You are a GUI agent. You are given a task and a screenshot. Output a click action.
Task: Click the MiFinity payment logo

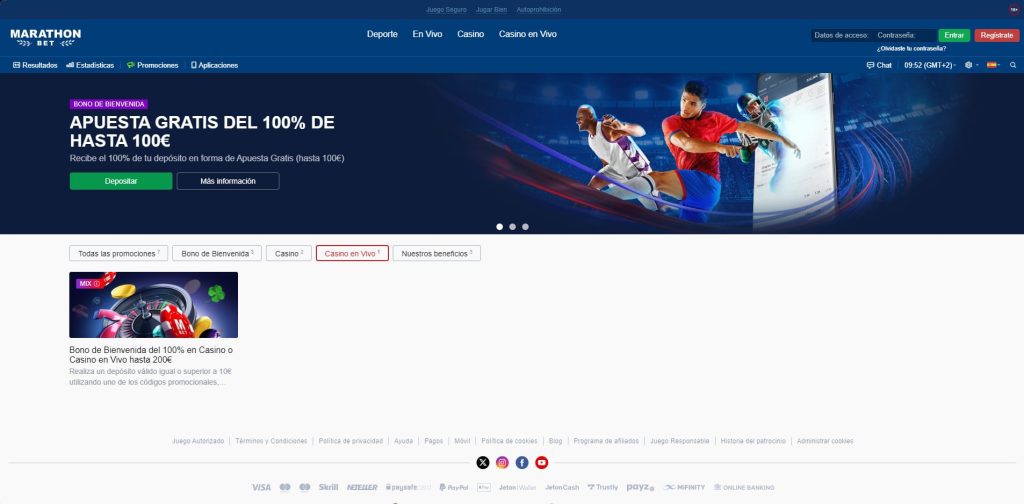684,488
